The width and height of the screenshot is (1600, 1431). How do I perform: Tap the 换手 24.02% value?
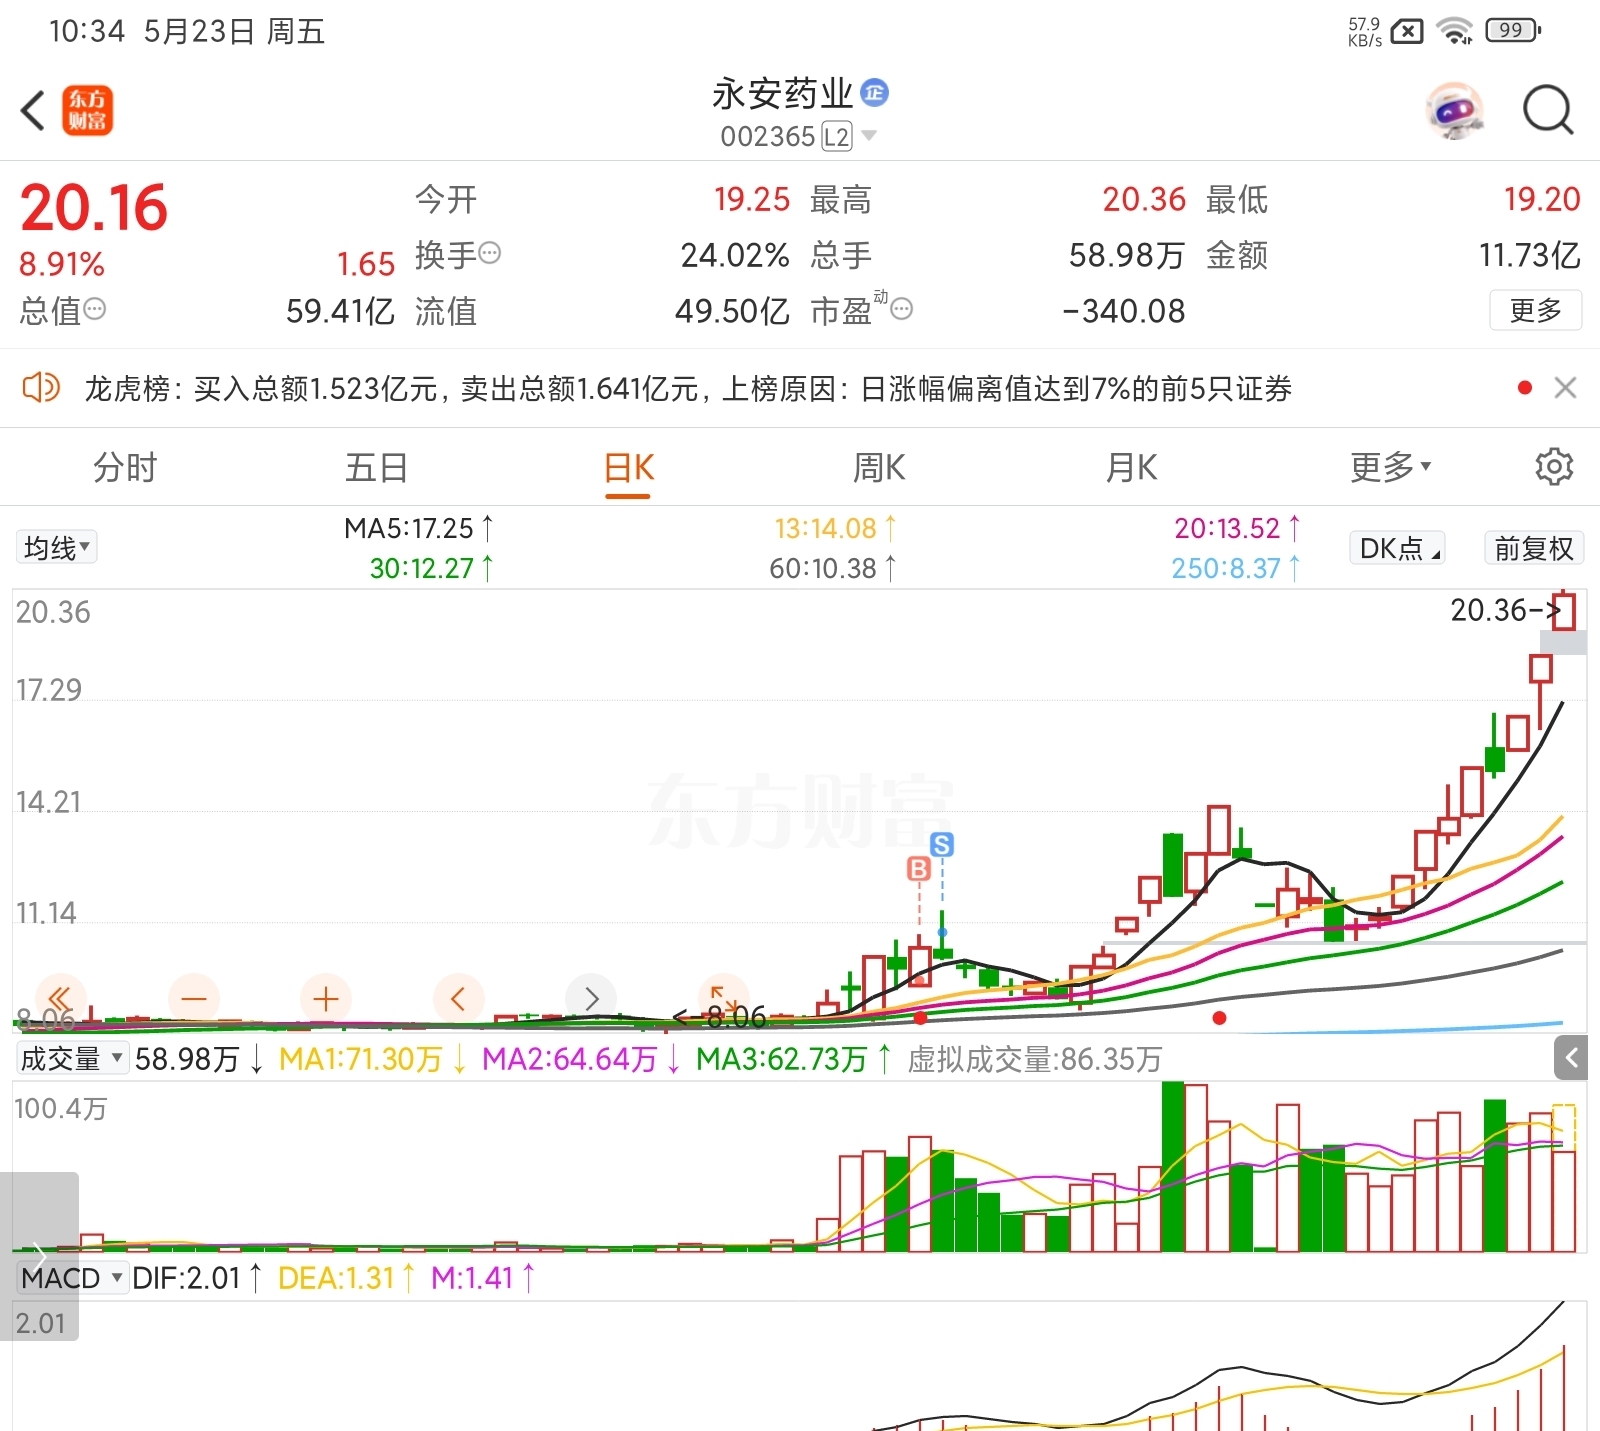tap(735, 255)
